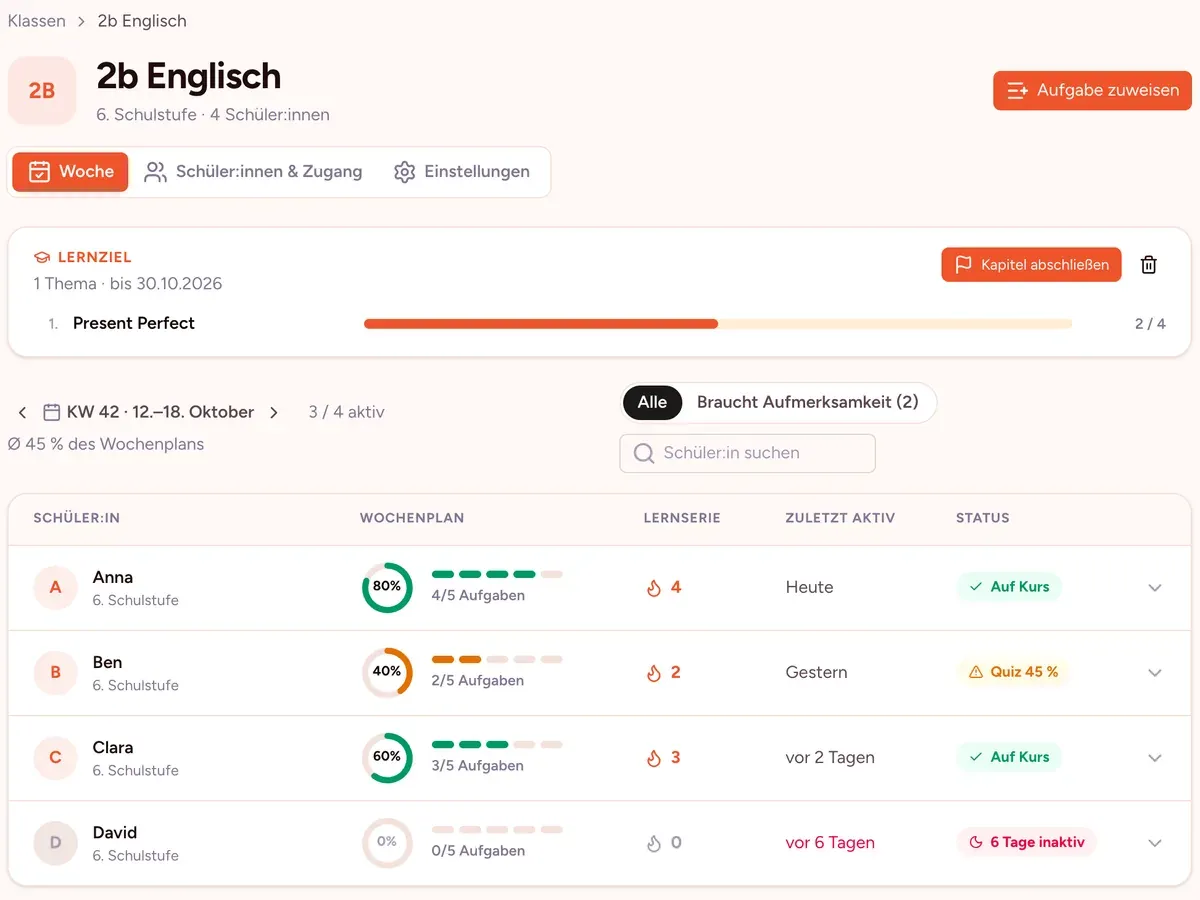Viewport: 1200px width, 900px height.
Task: Click David's 6 Tage inaktiv badge
Action: 1027,842
